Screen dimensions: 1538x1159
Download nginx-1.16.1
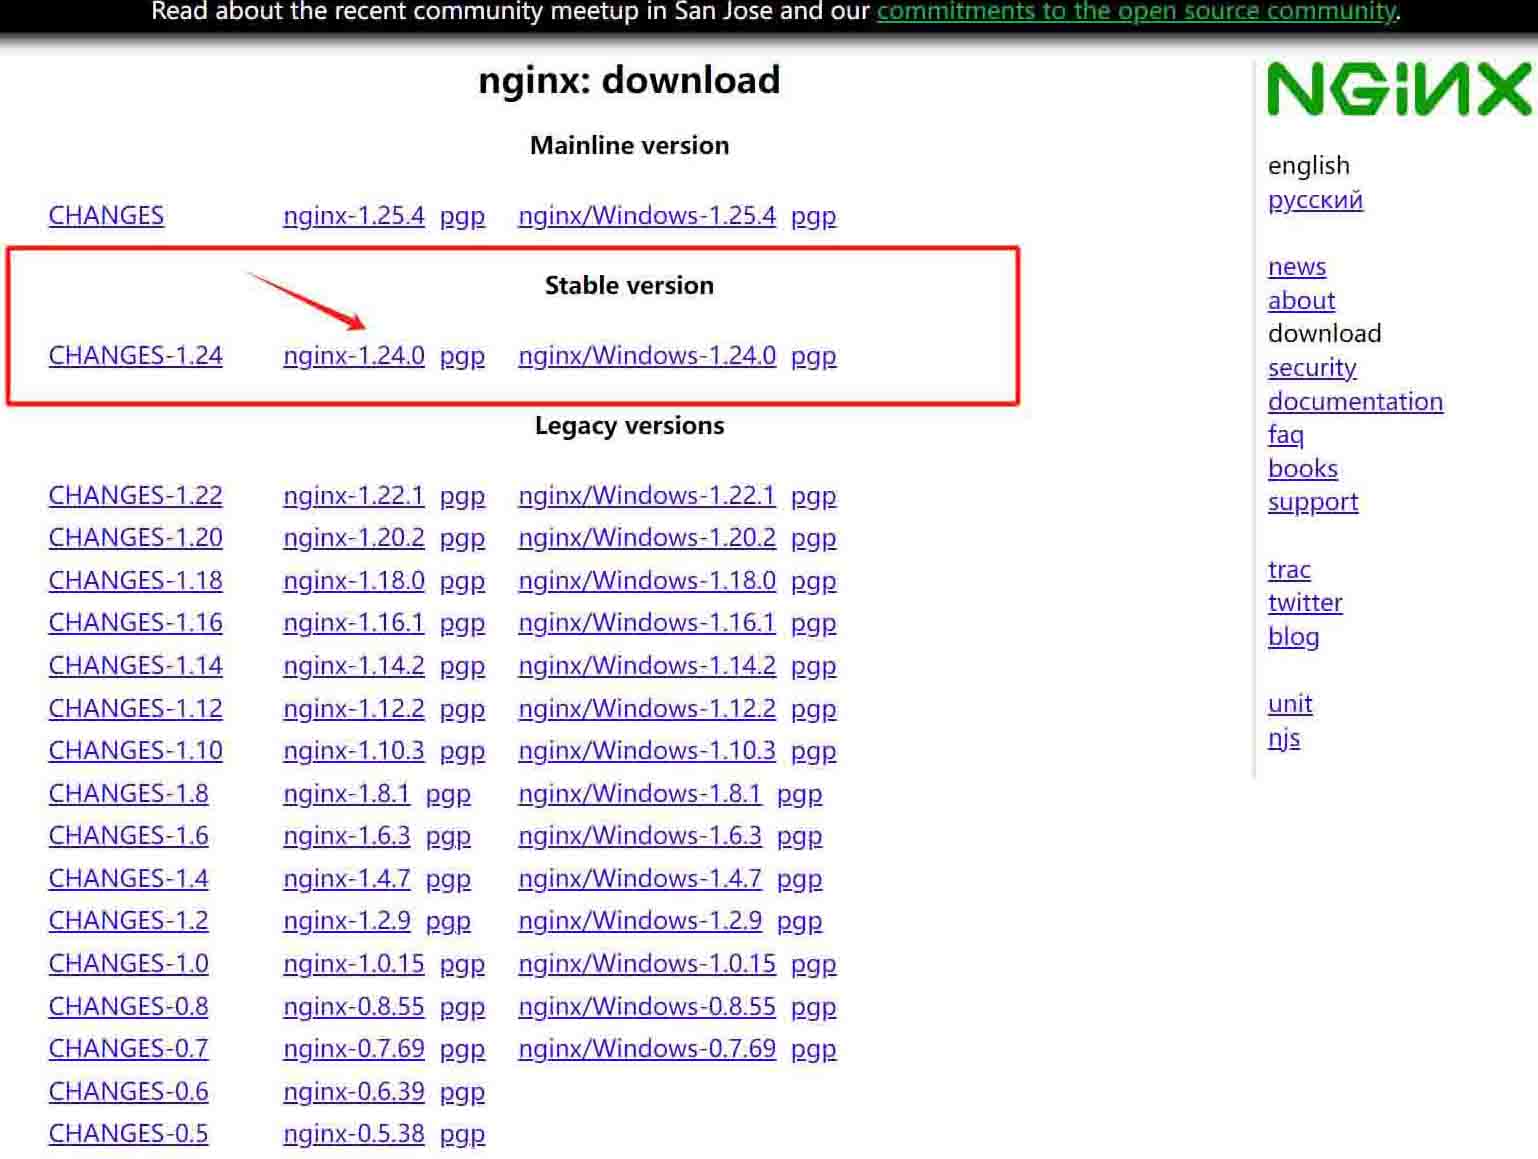click(354, 623)
